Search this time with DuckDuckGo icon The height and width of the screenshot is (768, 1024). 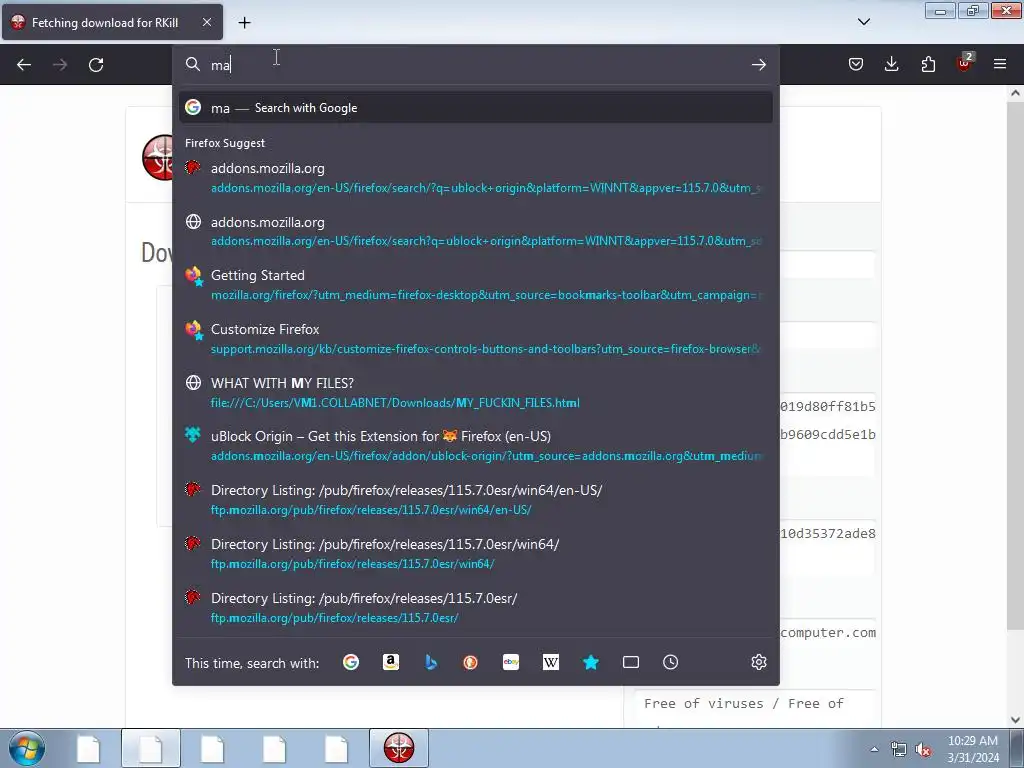coord(471,662)
